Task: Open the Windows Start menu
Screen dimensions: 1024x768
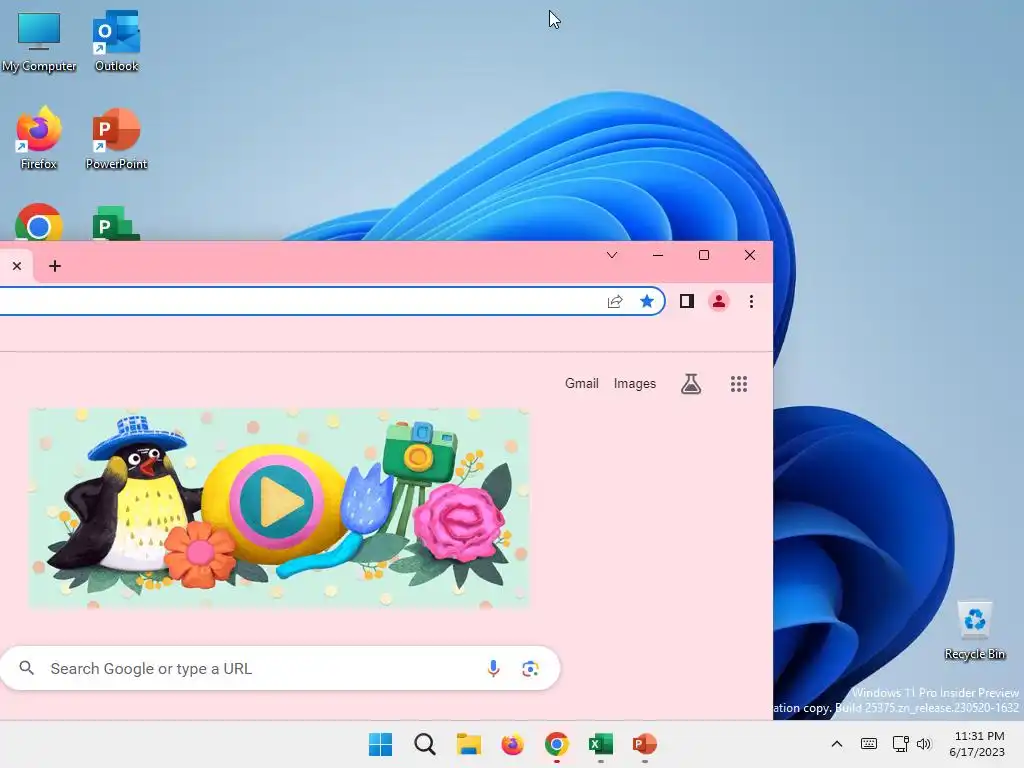Action: pos(380,744)
